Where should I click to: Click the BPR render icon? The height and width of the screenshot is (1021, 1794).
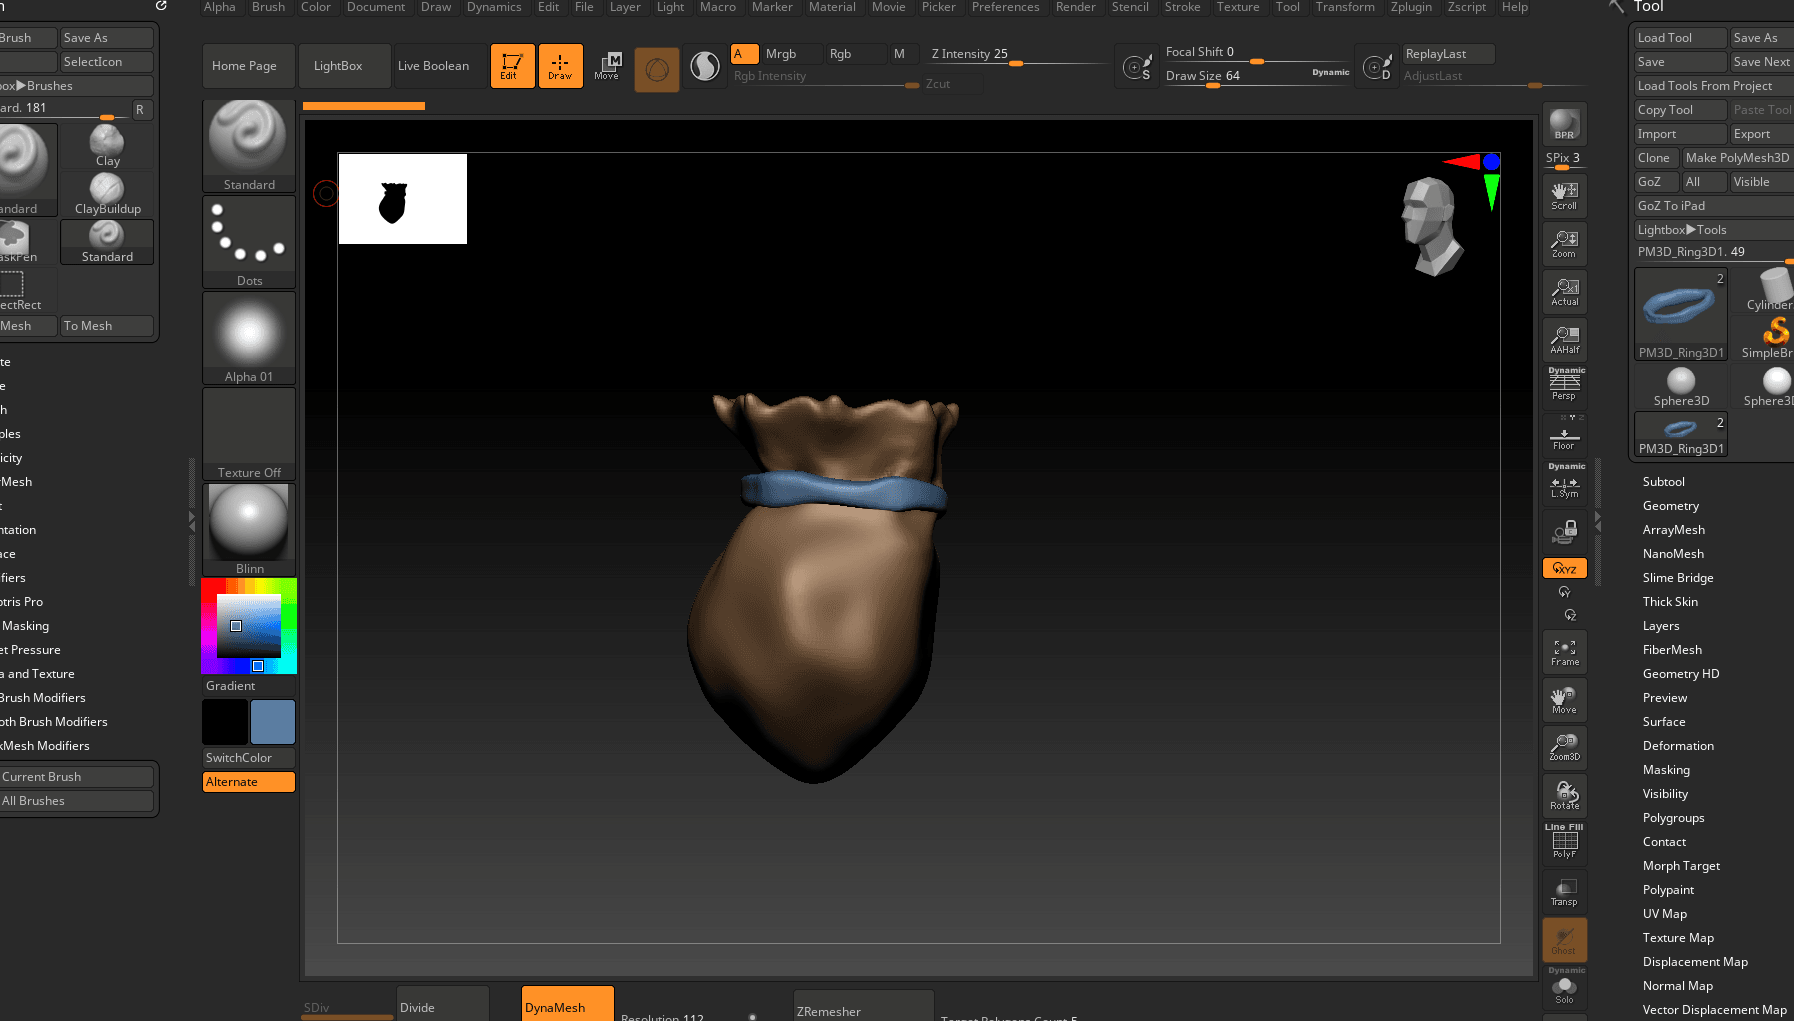[1564, 124]
